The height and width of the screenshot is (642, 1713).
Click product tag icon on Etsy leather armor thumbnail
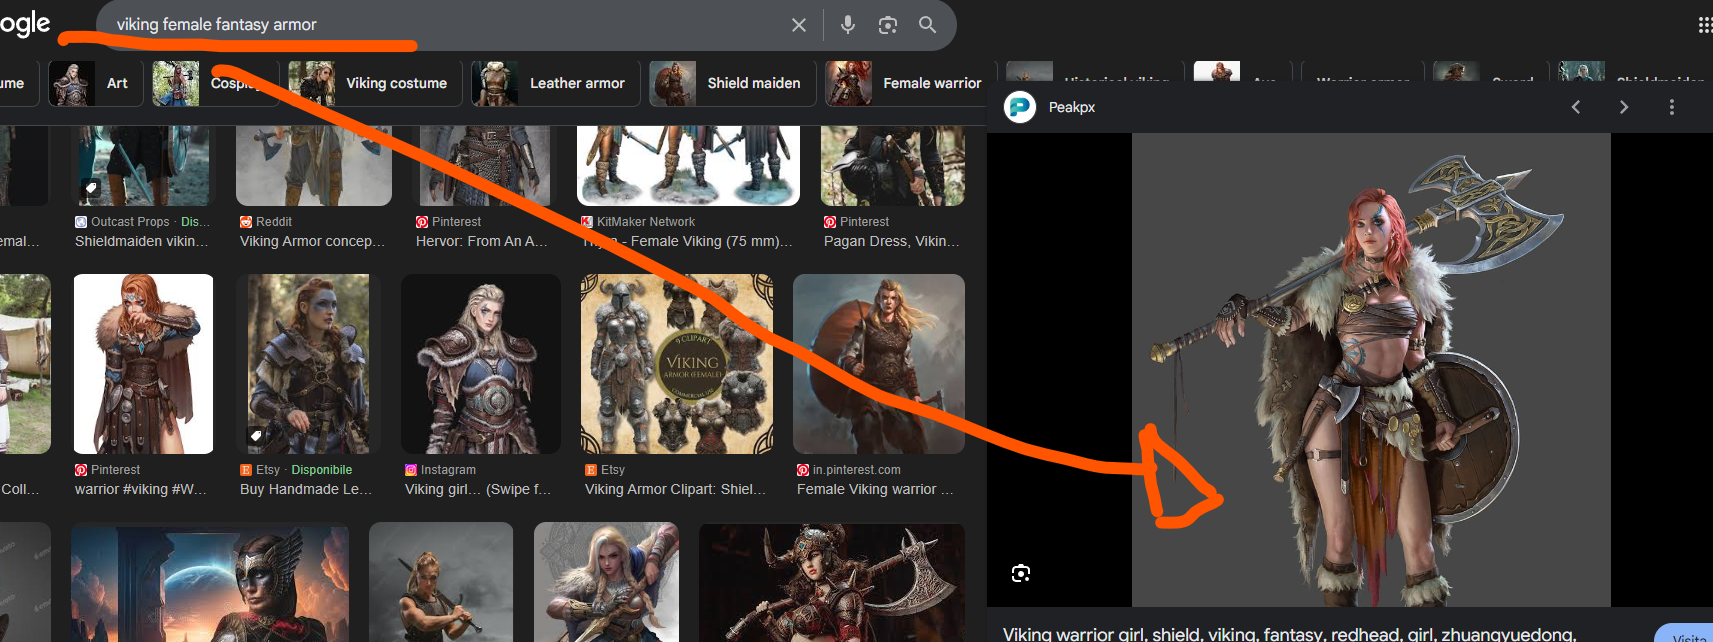click(x=255, y=436)
